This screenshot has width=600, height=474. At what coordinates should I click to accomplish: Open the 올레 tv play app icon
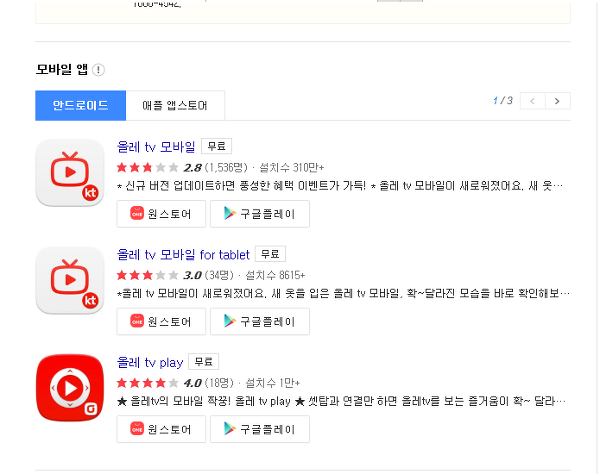coord(70,388)
